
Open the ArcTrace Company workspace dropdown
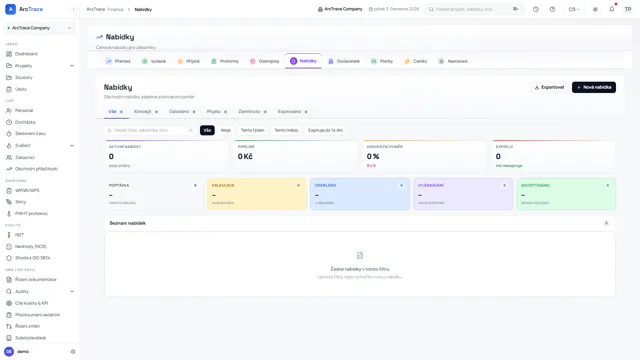coord(40,28)
